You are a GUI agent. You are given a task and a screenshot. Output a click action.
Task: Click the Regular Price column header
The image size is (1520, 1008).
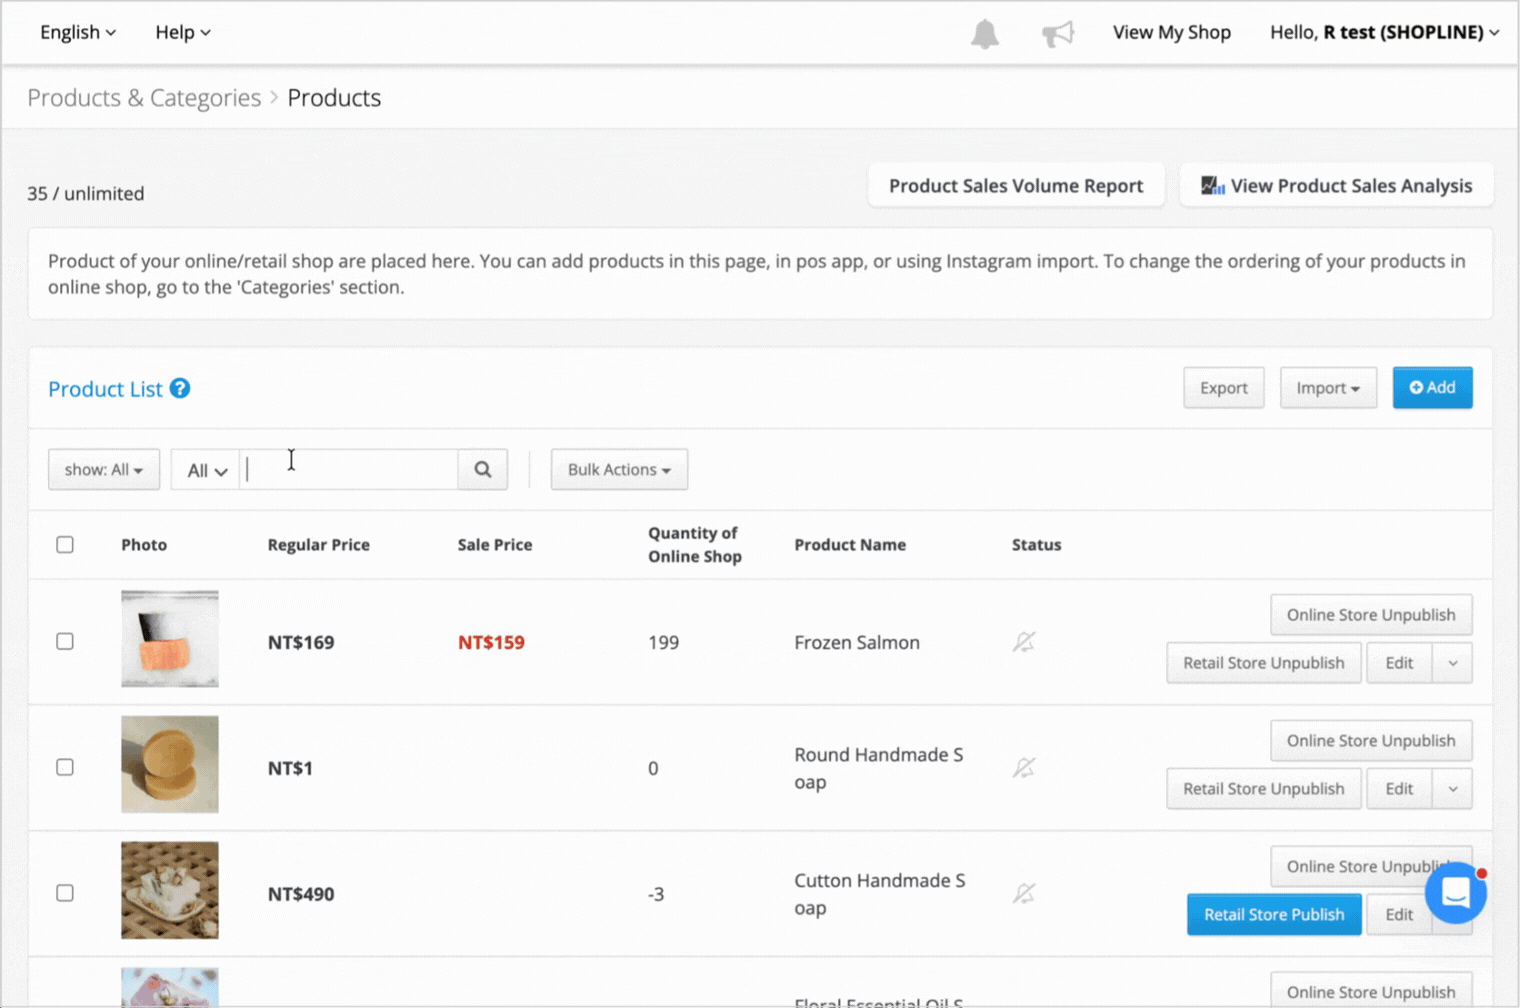pos(319,545)
